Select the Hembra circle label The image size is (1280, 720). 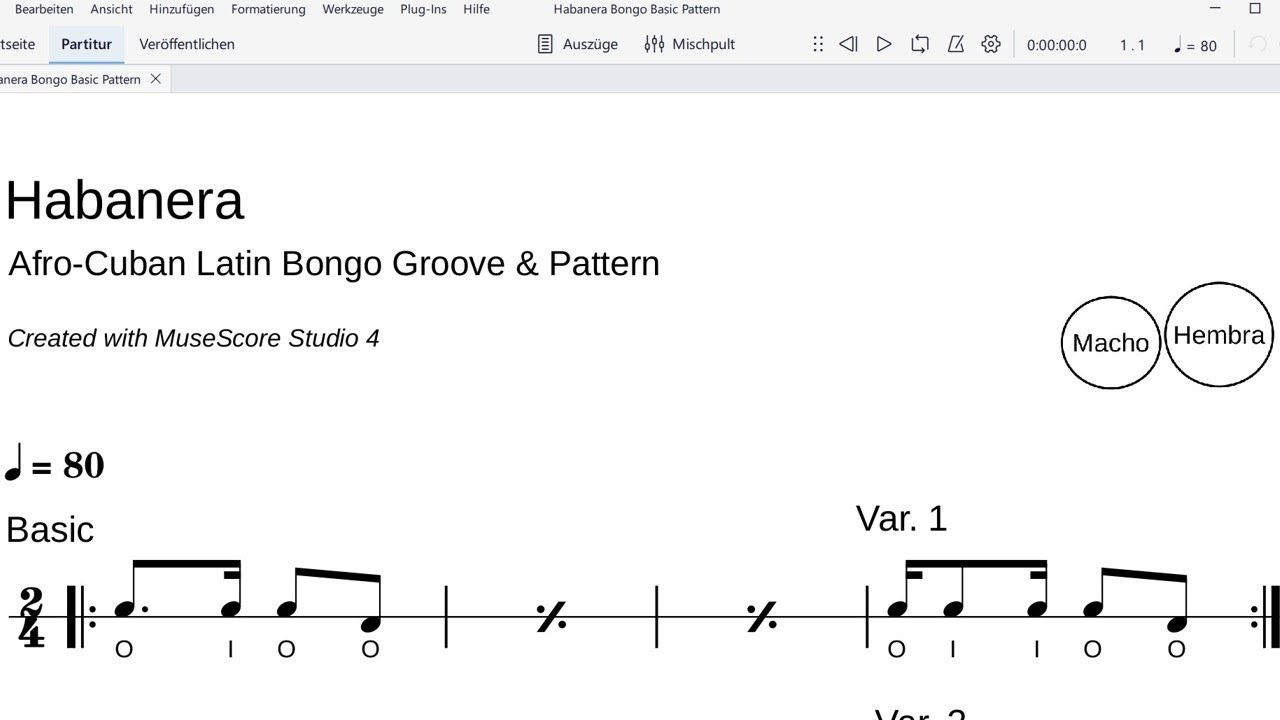(1219, 335)
